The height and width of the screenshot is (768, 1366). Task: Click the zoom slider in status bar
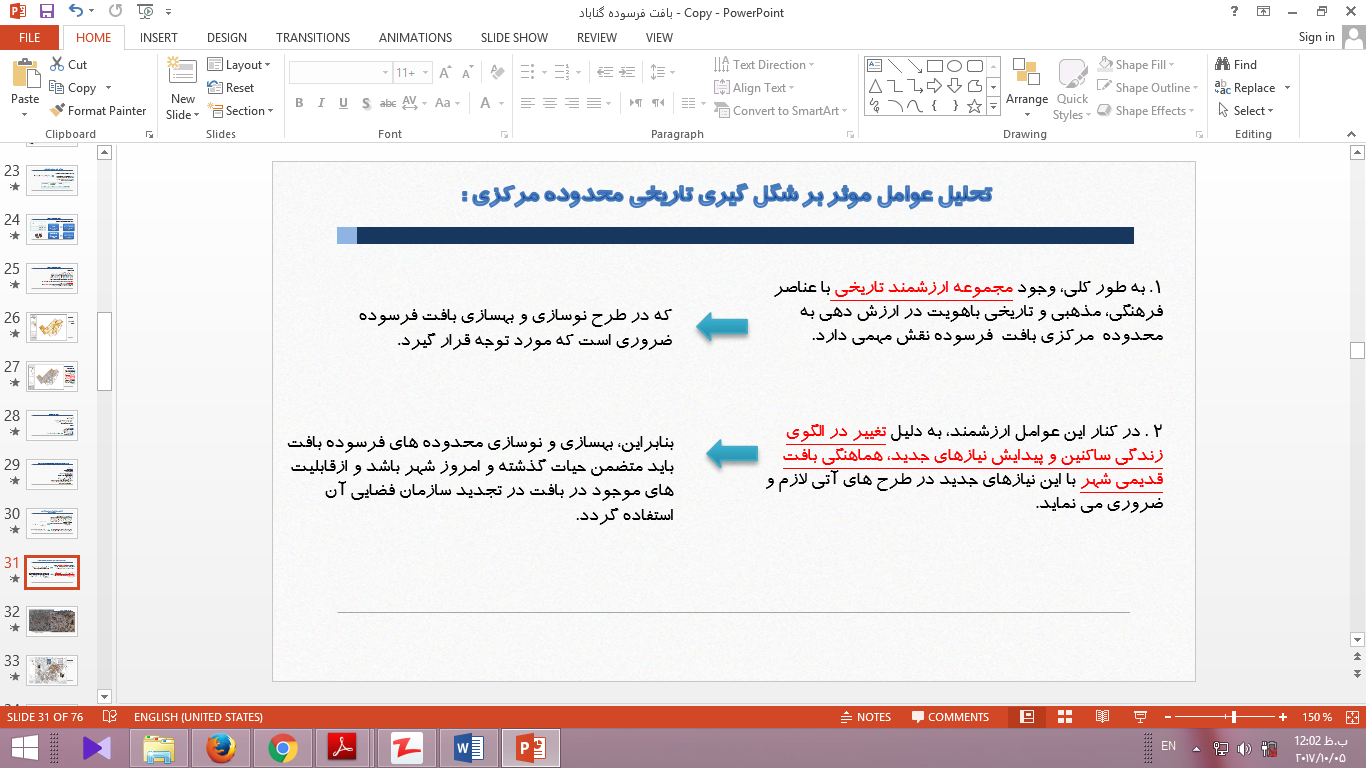(1234, 717)
